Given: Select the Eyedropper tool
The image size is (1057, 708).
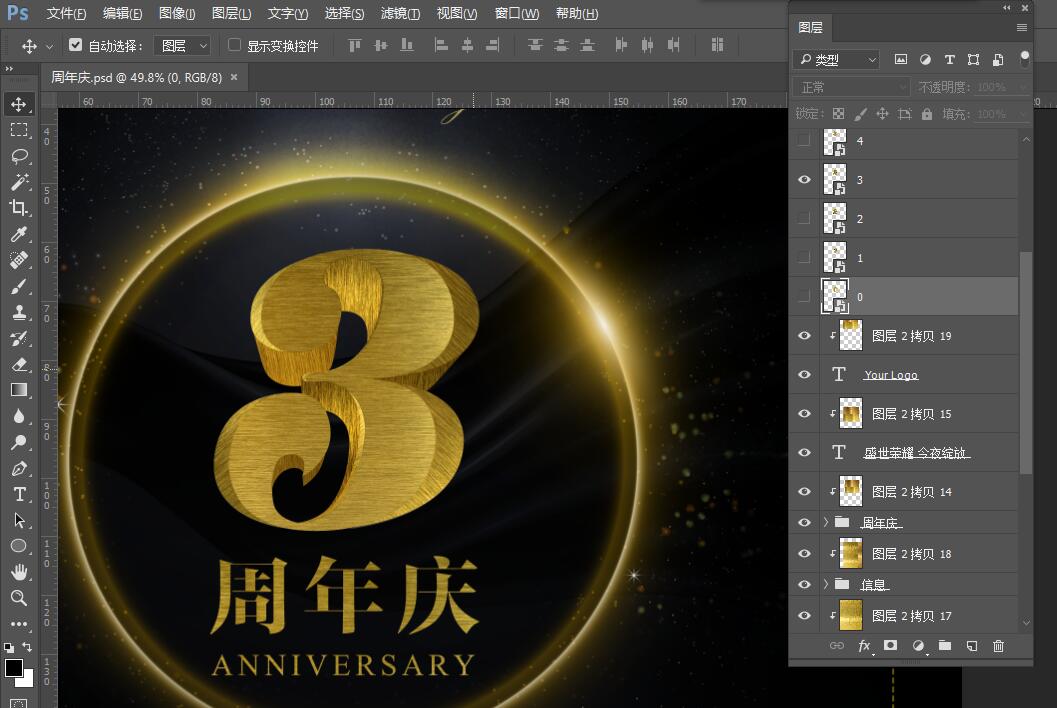Looking at the screenshot, I should 19,234.
